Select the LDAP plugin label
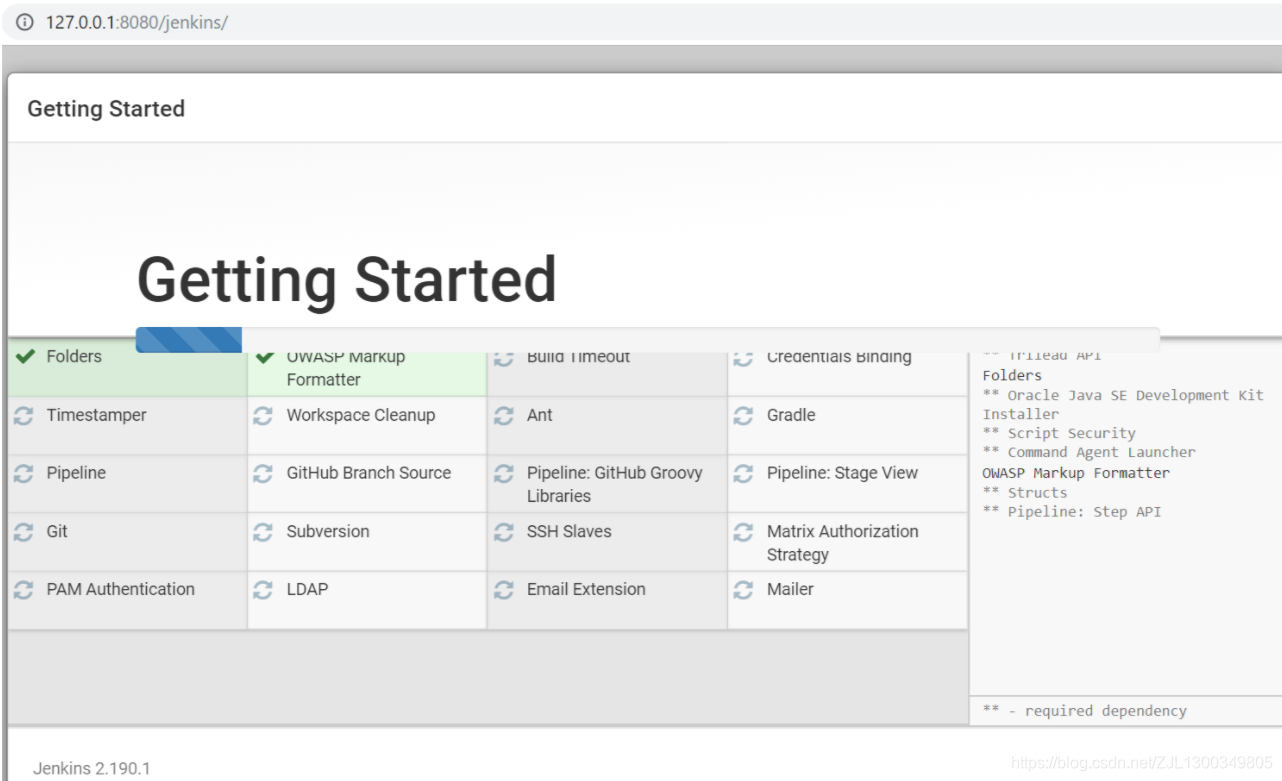Viewport: 1282px width, 781px height. click(x=307, y=589)
